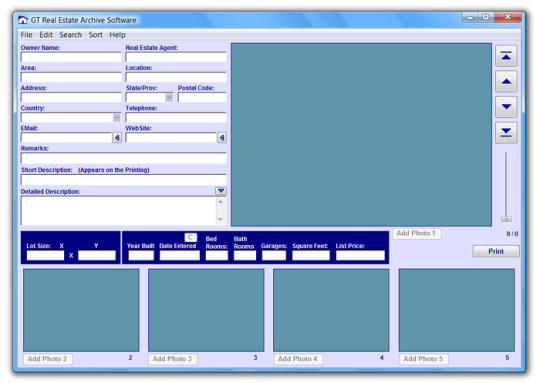Open the State/Prov dropdown
Screen dimensions: 540x383
(169, 97)
